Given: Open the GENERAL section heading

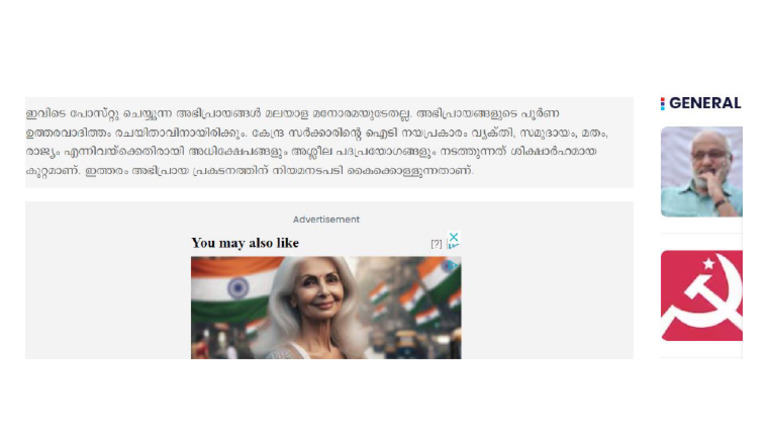Looking at the screenshot, I should [704, 103].
